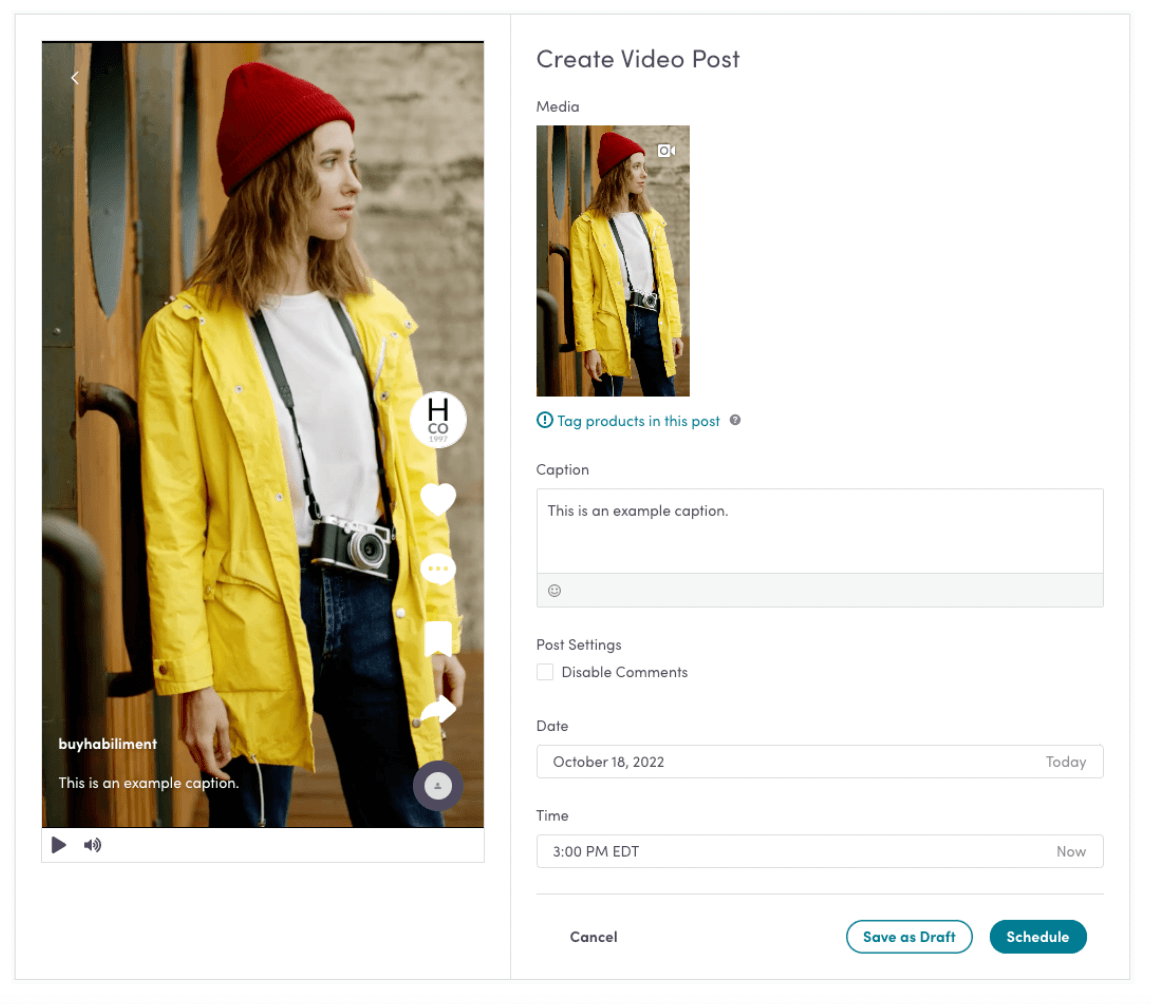Click the alert icon beside Tag products
The width and height of the screenshot is (1152, 1004).
(x=544, y=420)
